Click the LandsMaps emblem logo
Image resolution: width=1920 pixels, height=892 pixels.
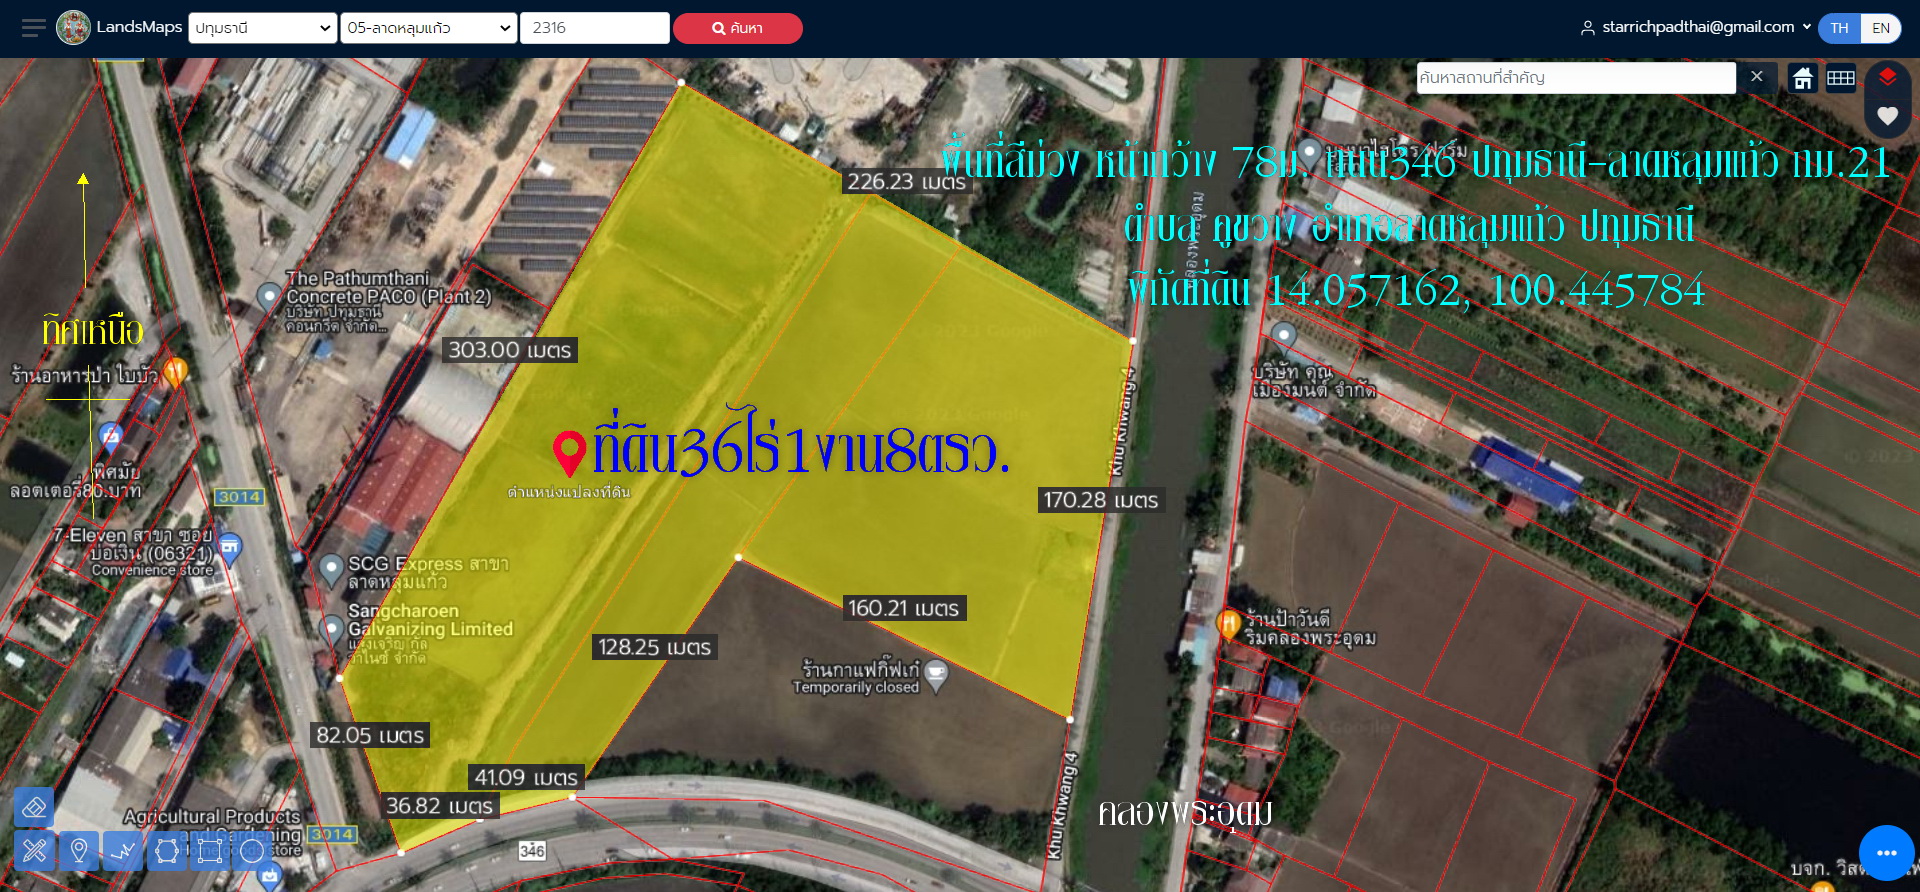coord(73,28)
